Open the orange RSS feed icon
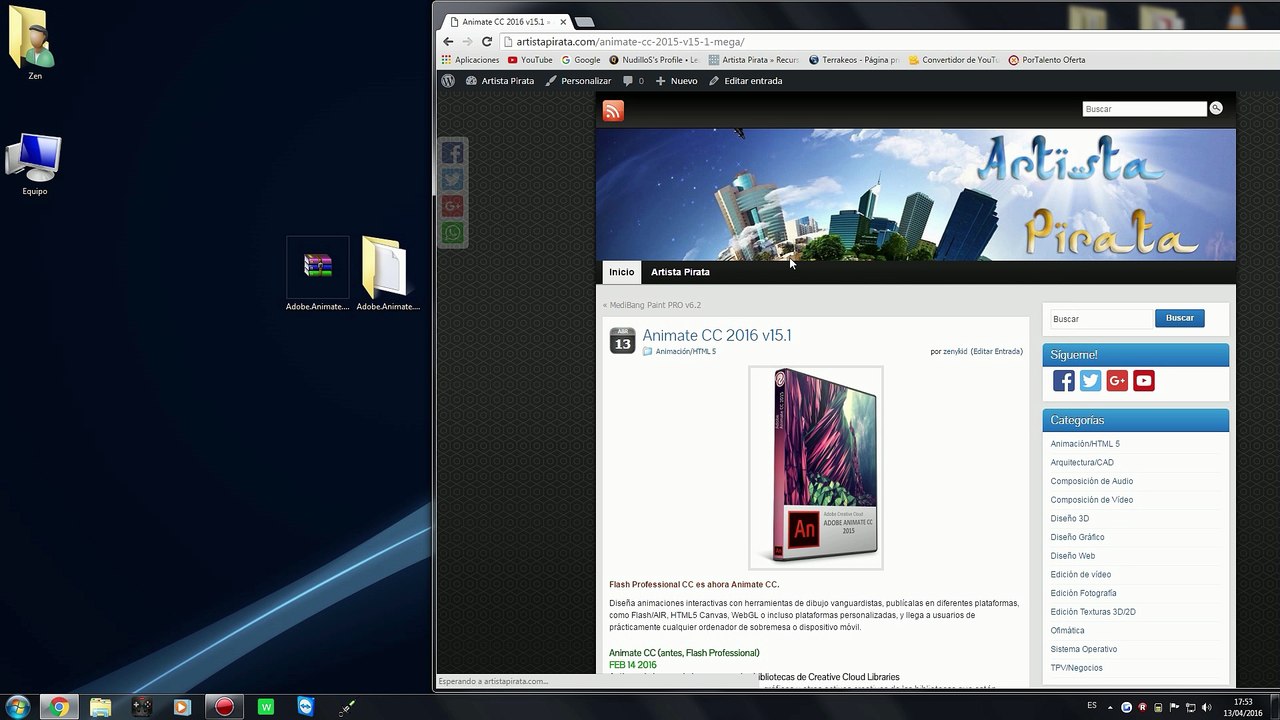Image resolution: width=1280 pixels, height=720 pixels. coord(613,111)
